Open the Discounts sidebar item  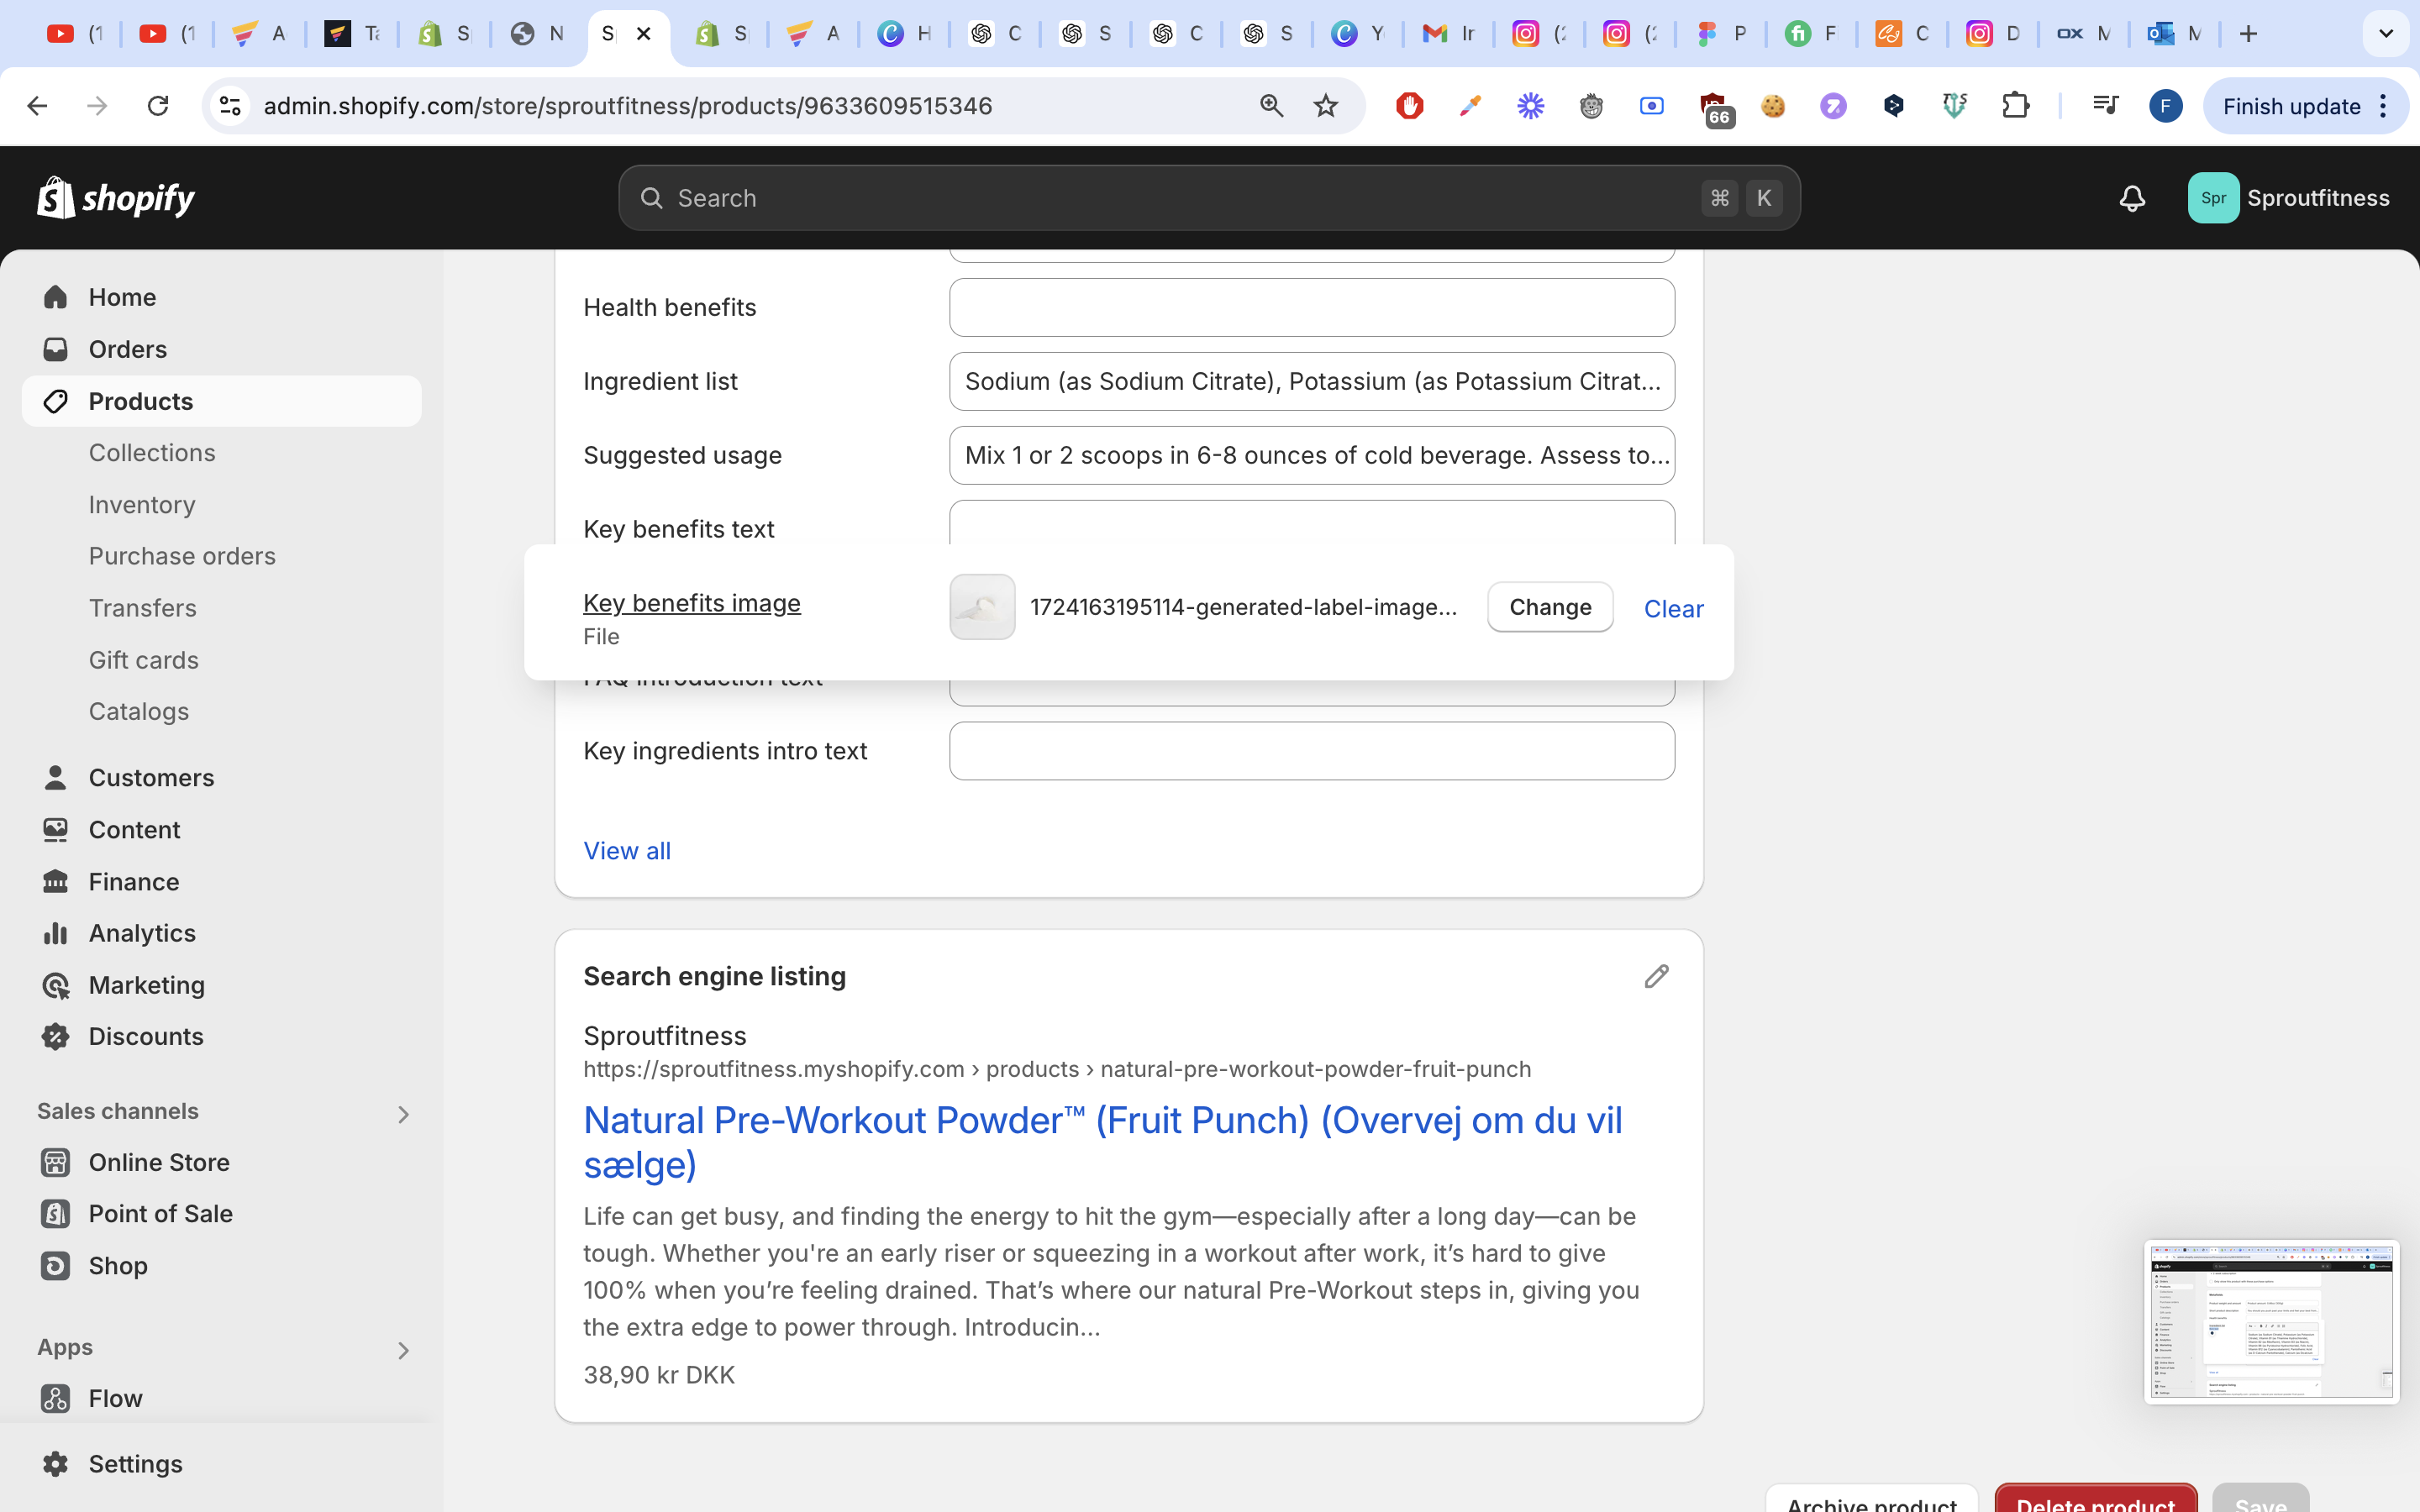click(x=146, y=1036)
